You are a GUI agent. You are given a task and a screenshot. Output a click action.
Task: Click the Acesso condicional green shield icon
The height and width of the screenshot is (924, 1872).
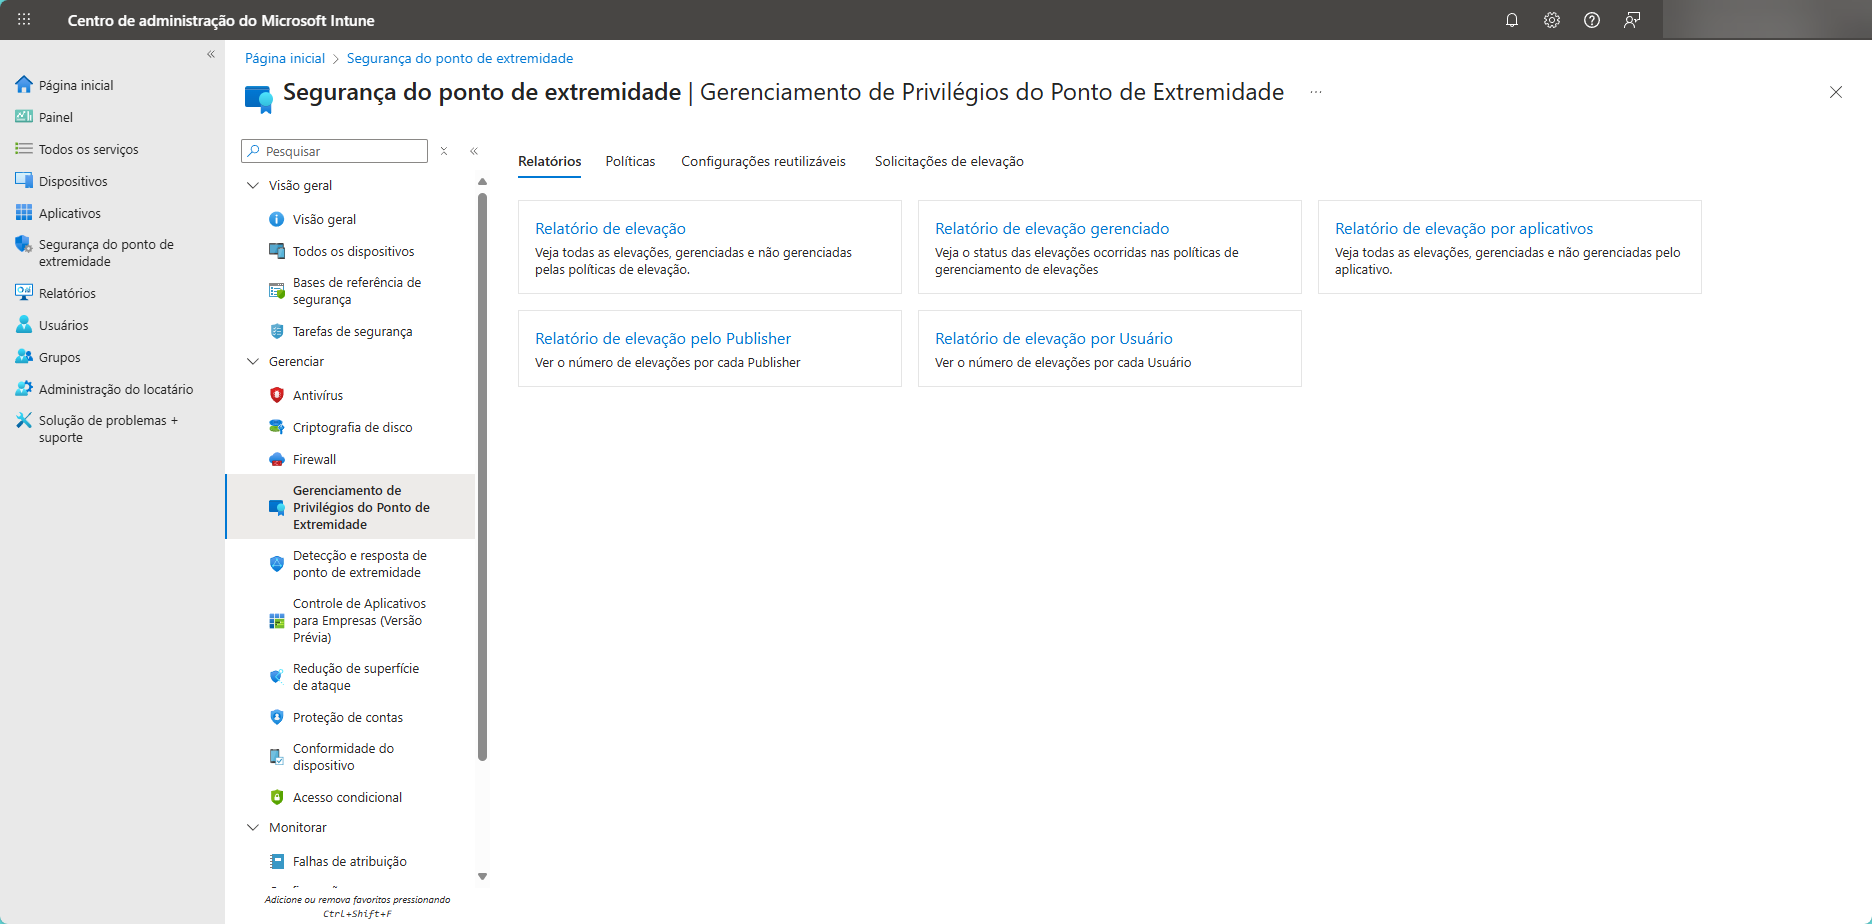(277, 797)
